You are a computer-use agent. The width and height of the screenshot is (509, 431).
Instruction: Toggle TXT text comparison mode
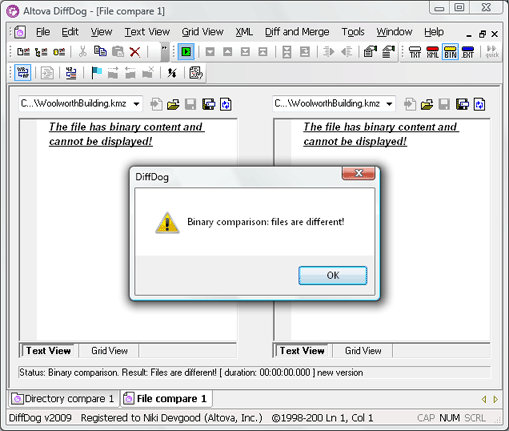415,52
